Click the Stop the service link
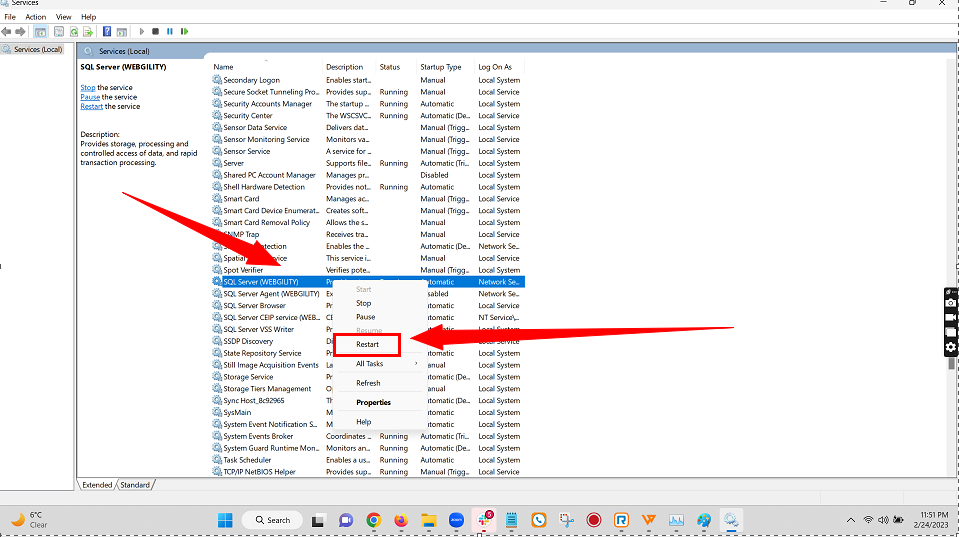Viewport: 959px width, 537px height. (x=87, y=87)
